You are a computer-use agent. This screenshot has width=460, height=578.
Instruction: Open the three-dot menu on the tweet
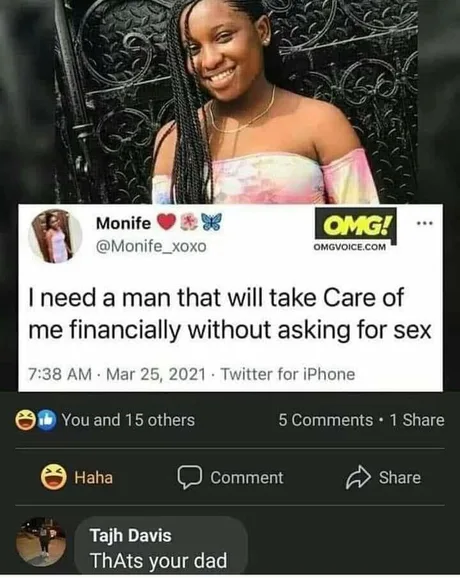[x=424, y=223]
